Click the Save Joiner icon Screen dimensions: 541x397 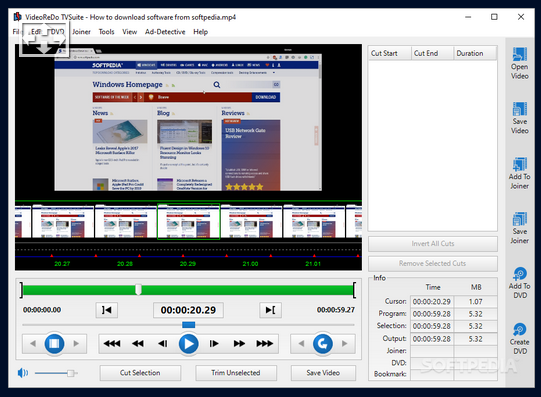[520, 219]
